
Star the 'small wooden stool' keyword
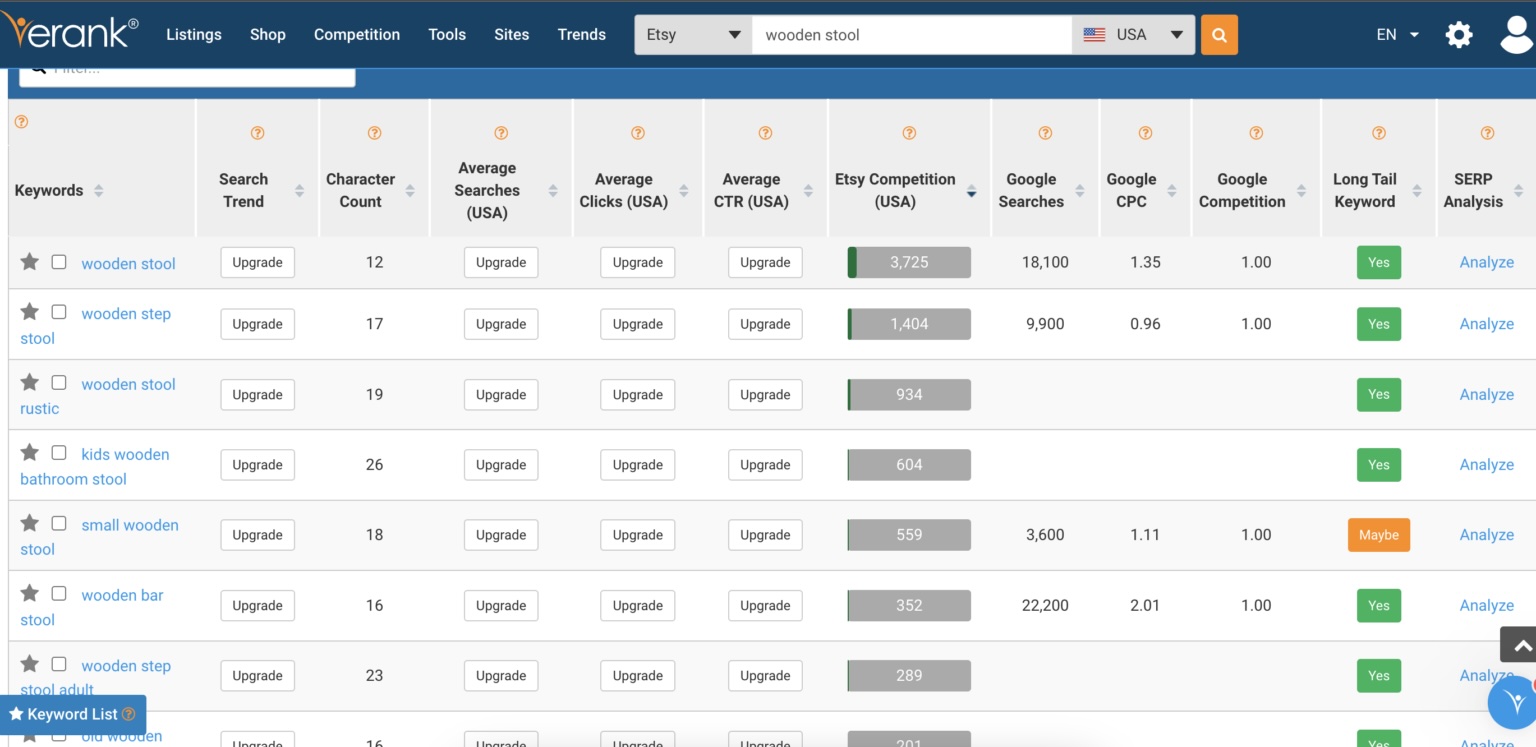click(30, 523)
